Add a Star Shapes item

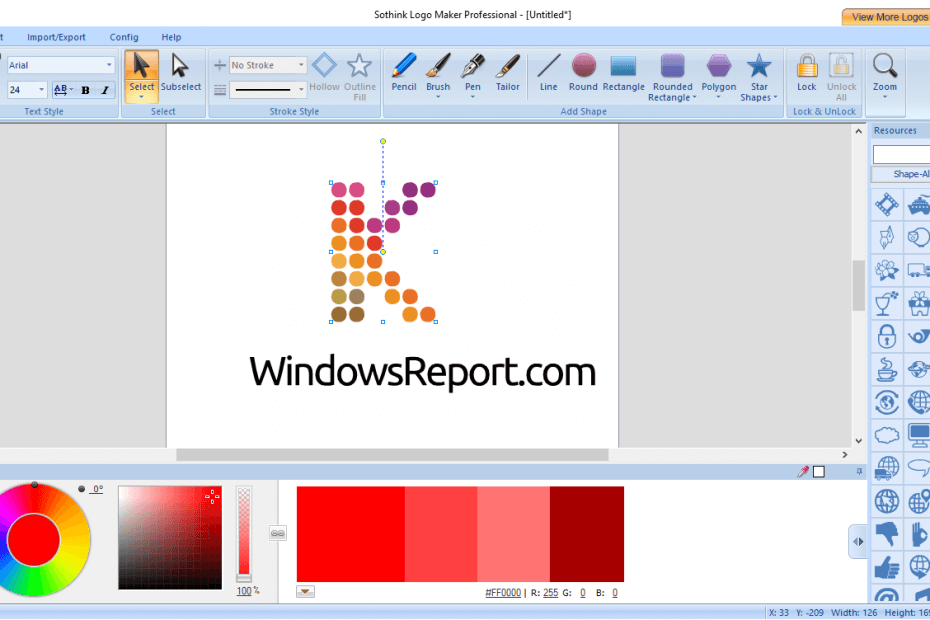click(x=759, y=78)
